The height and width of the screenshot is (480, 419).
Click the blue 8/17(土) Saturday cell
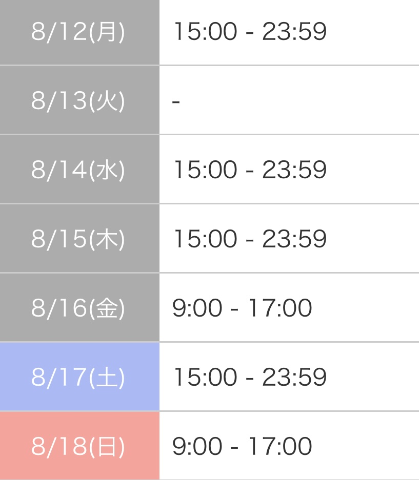pos(79,377)
